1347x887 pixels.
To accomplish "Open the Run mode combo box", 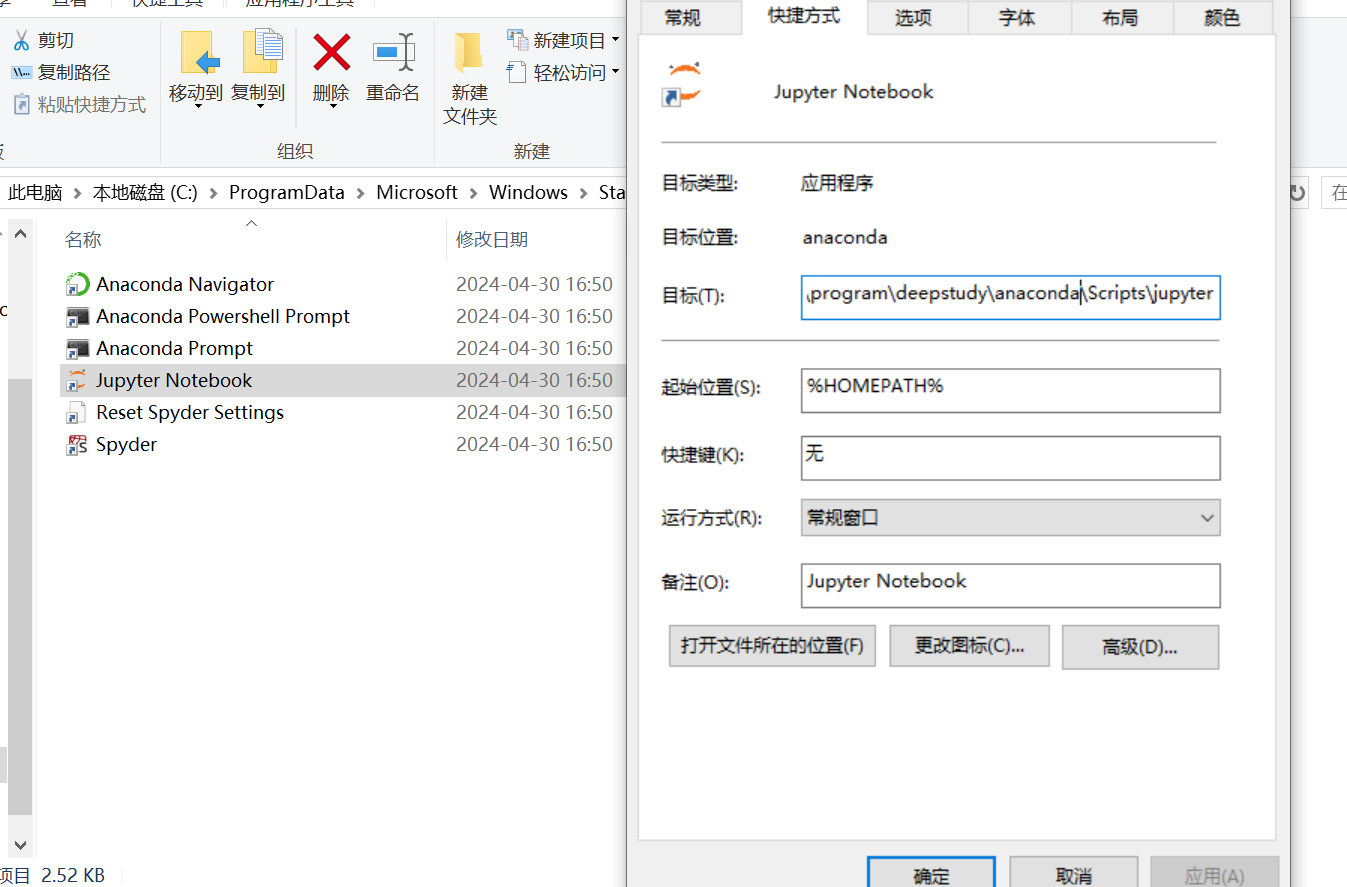I will click(x=1010, y=518).
